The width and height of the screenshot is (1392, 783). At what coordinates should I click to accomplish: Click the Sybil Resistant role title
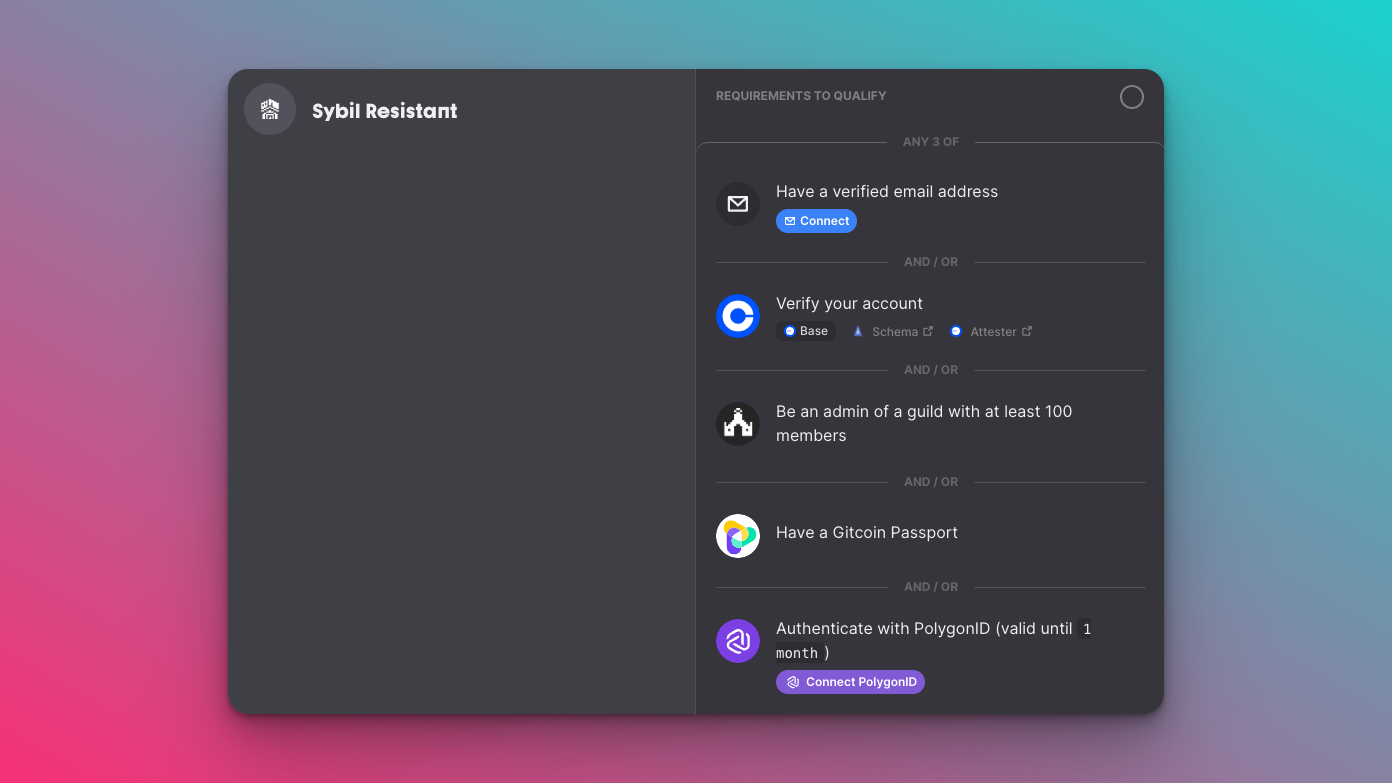point(385,111)
